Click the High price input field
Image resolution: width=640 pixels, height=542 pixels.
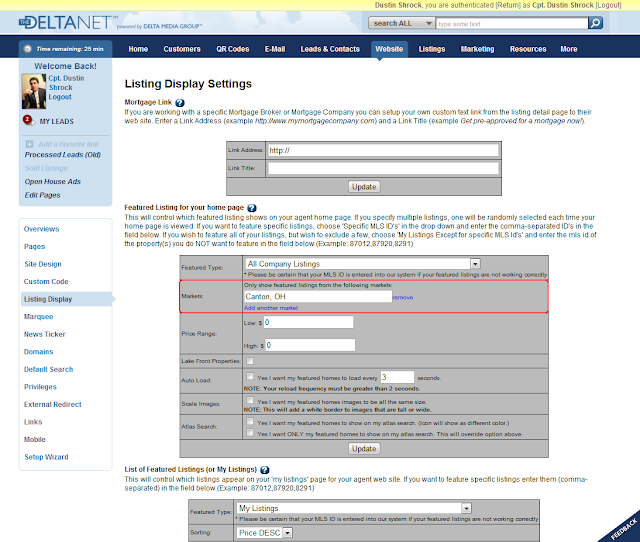[x=310, y=345]
